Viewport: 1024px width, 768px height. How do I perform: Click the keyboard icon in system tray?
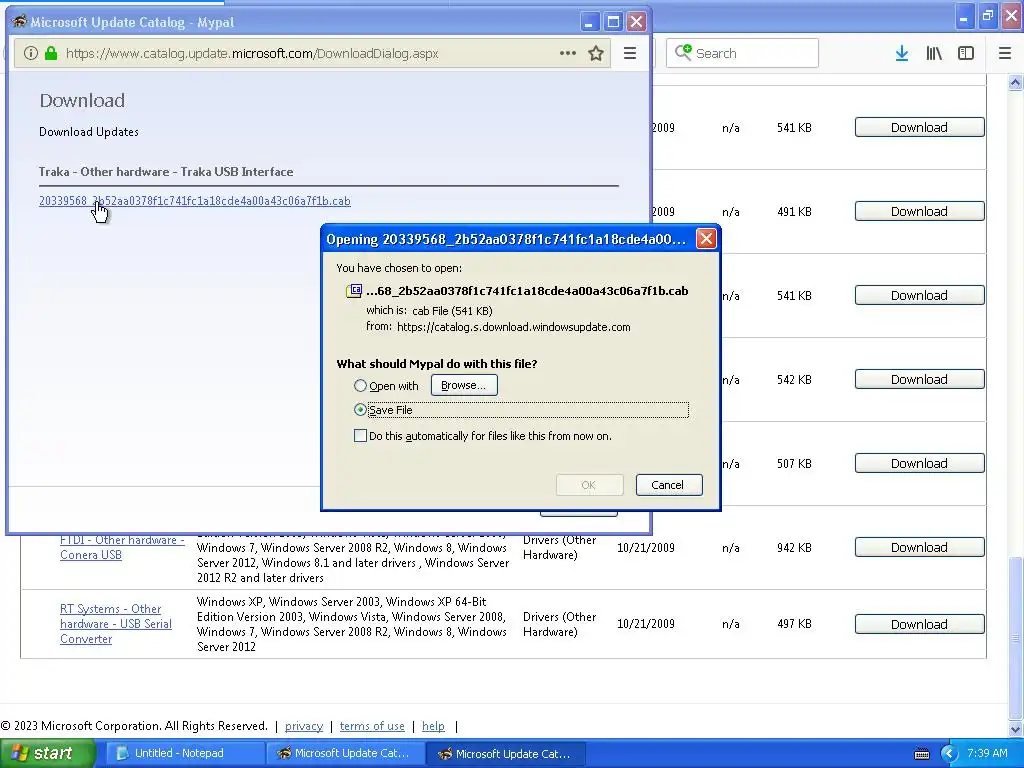point(921,754)
